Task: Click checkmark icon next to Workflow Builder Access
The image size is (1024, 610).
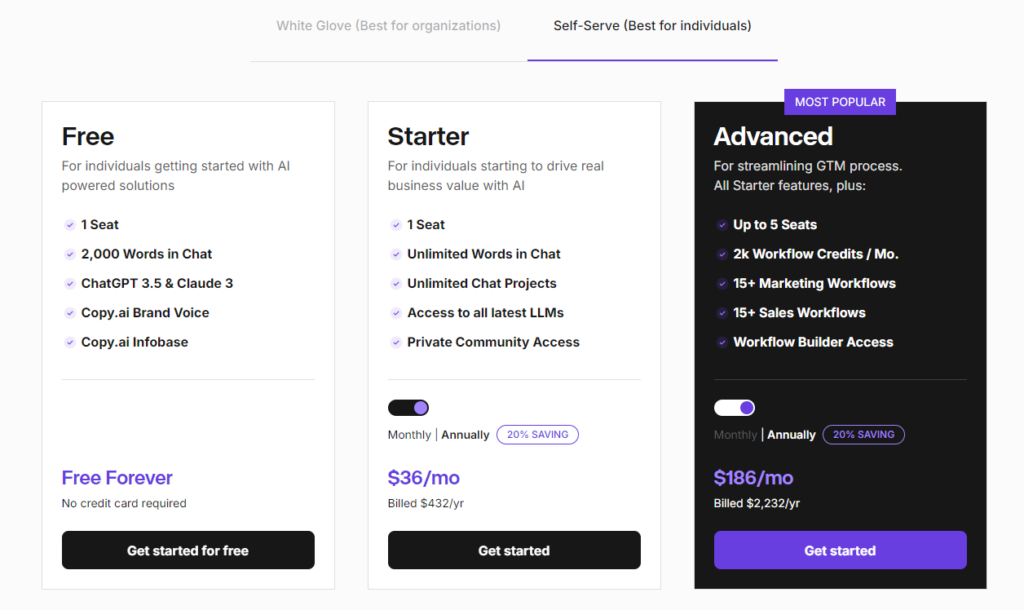Action: coord(721,342)
